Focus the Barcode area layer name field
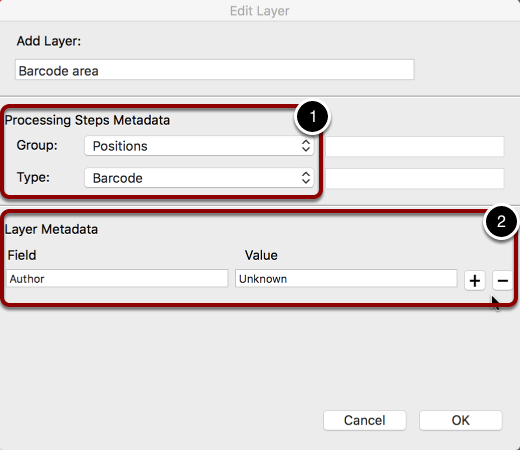Viewport: 520px width, 450px height. click(215, 70)
